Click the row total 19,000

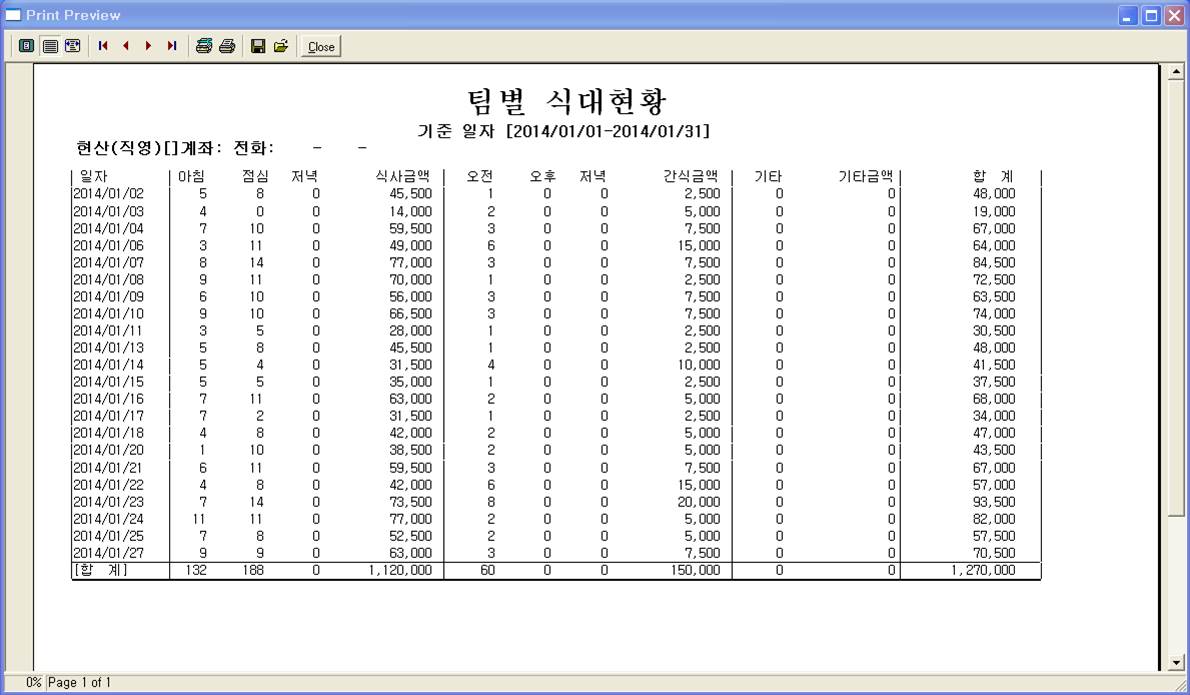[994, 212]
